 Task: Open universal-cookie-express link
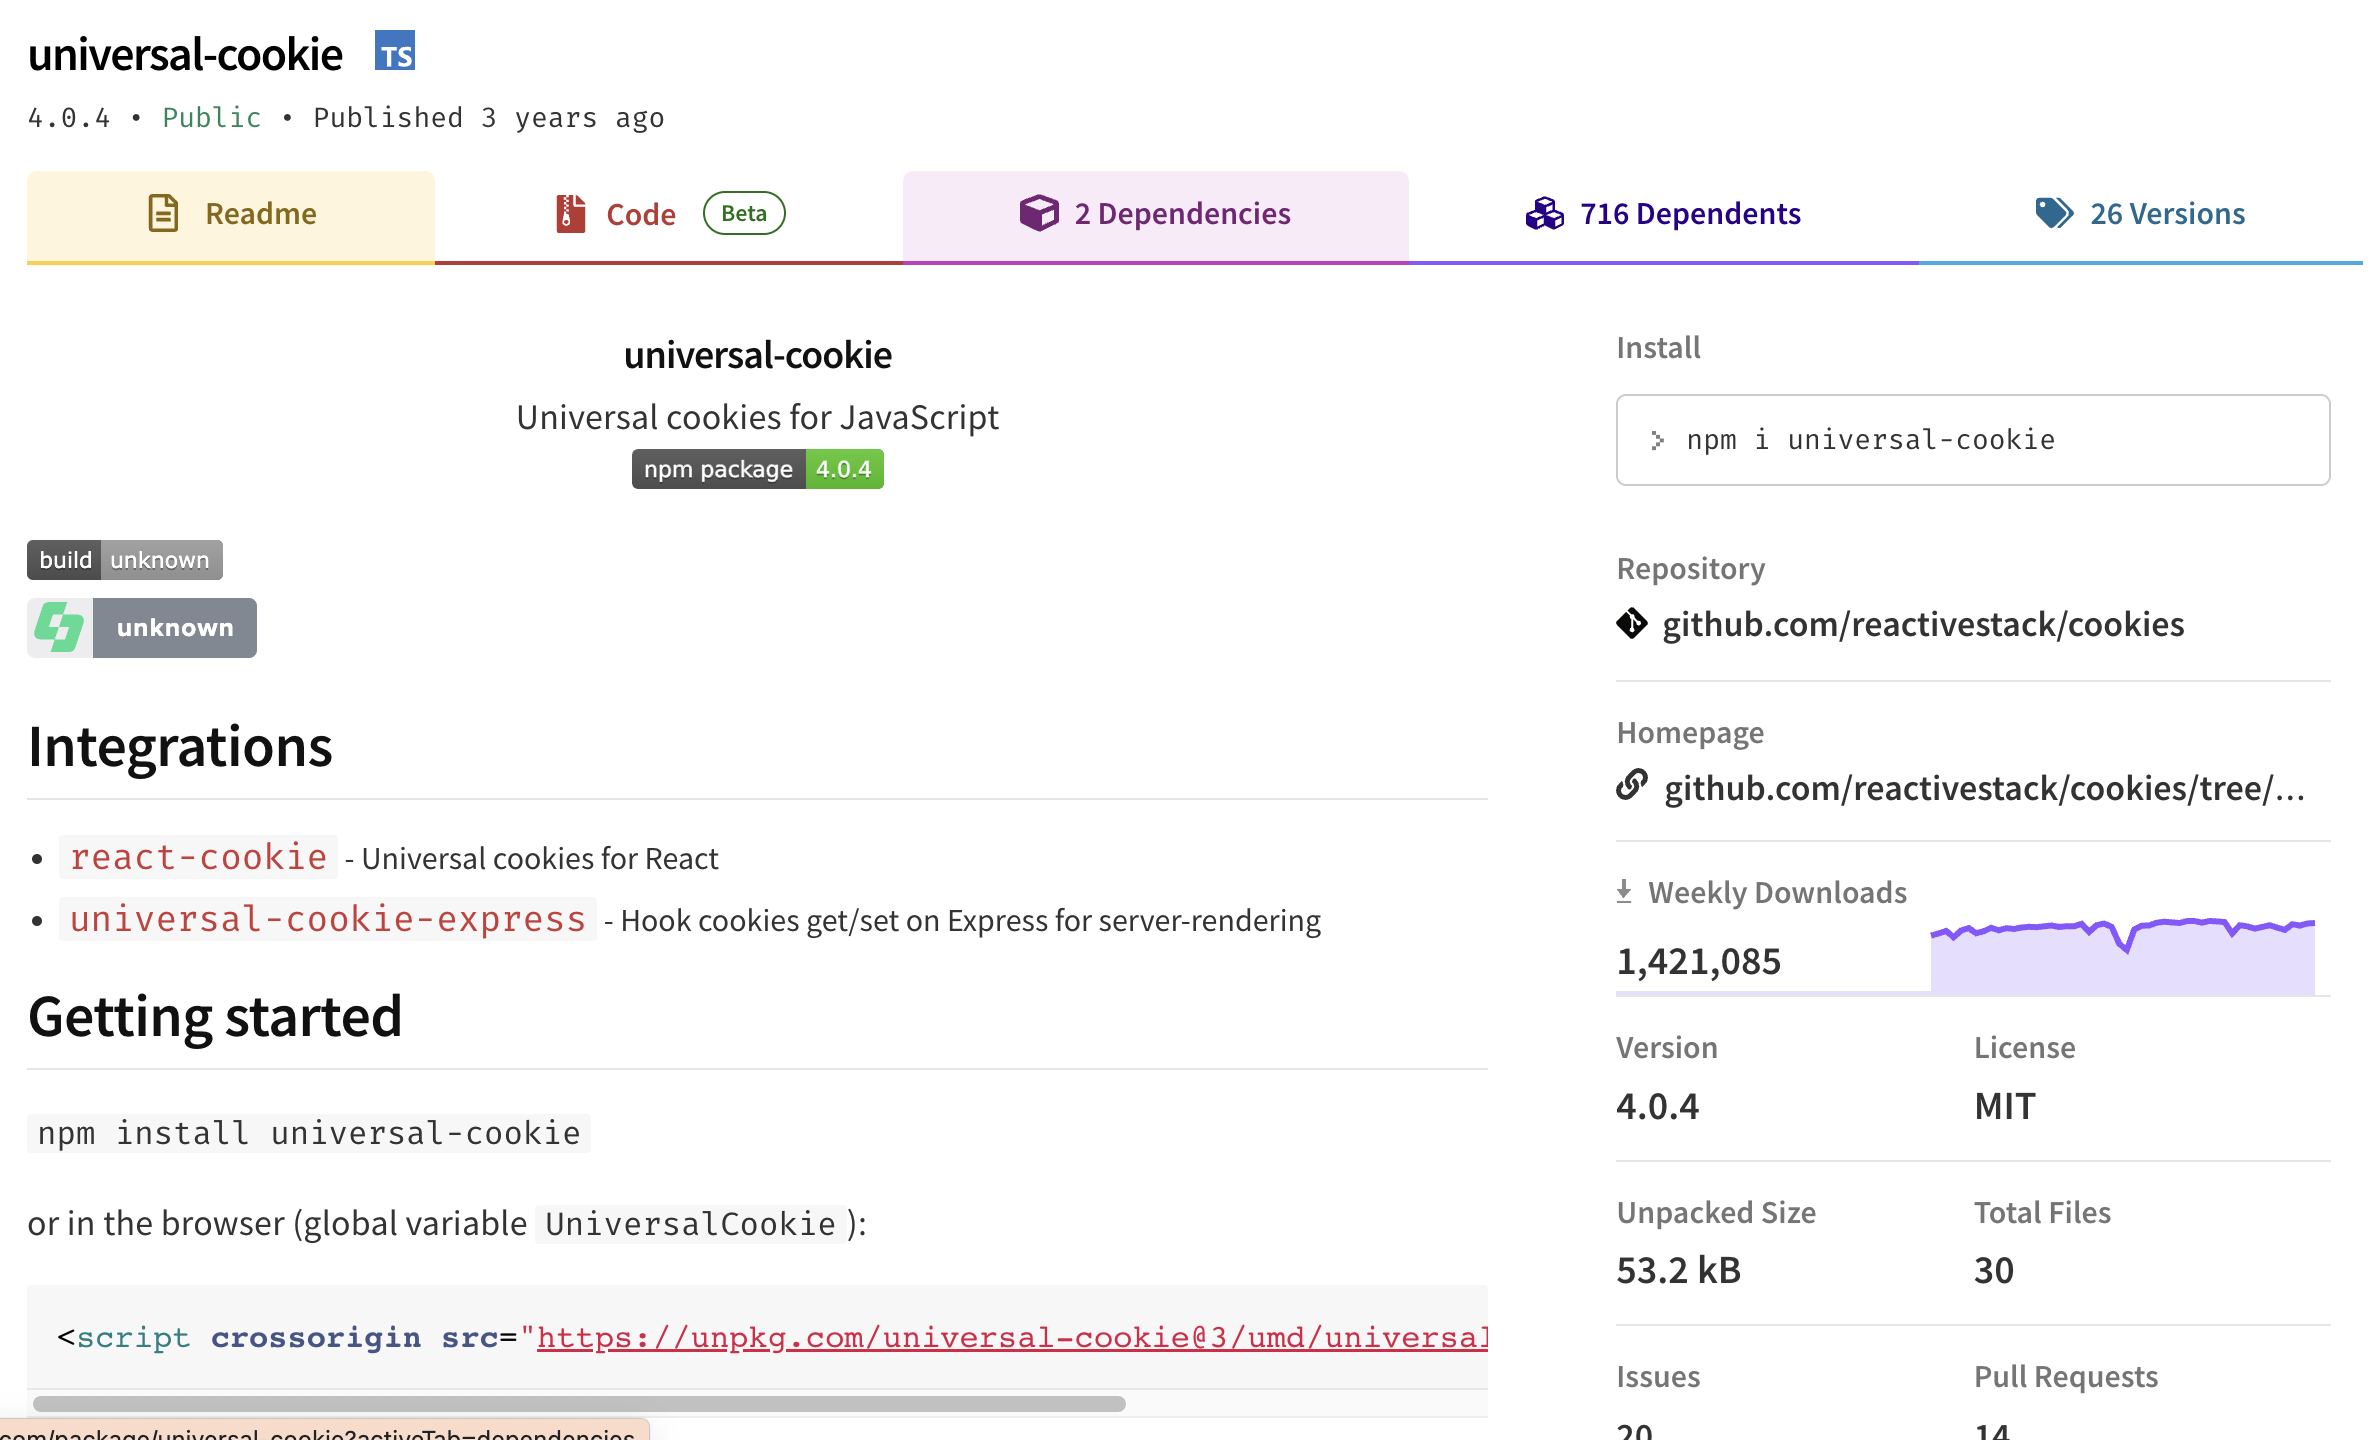click(328, 919)
